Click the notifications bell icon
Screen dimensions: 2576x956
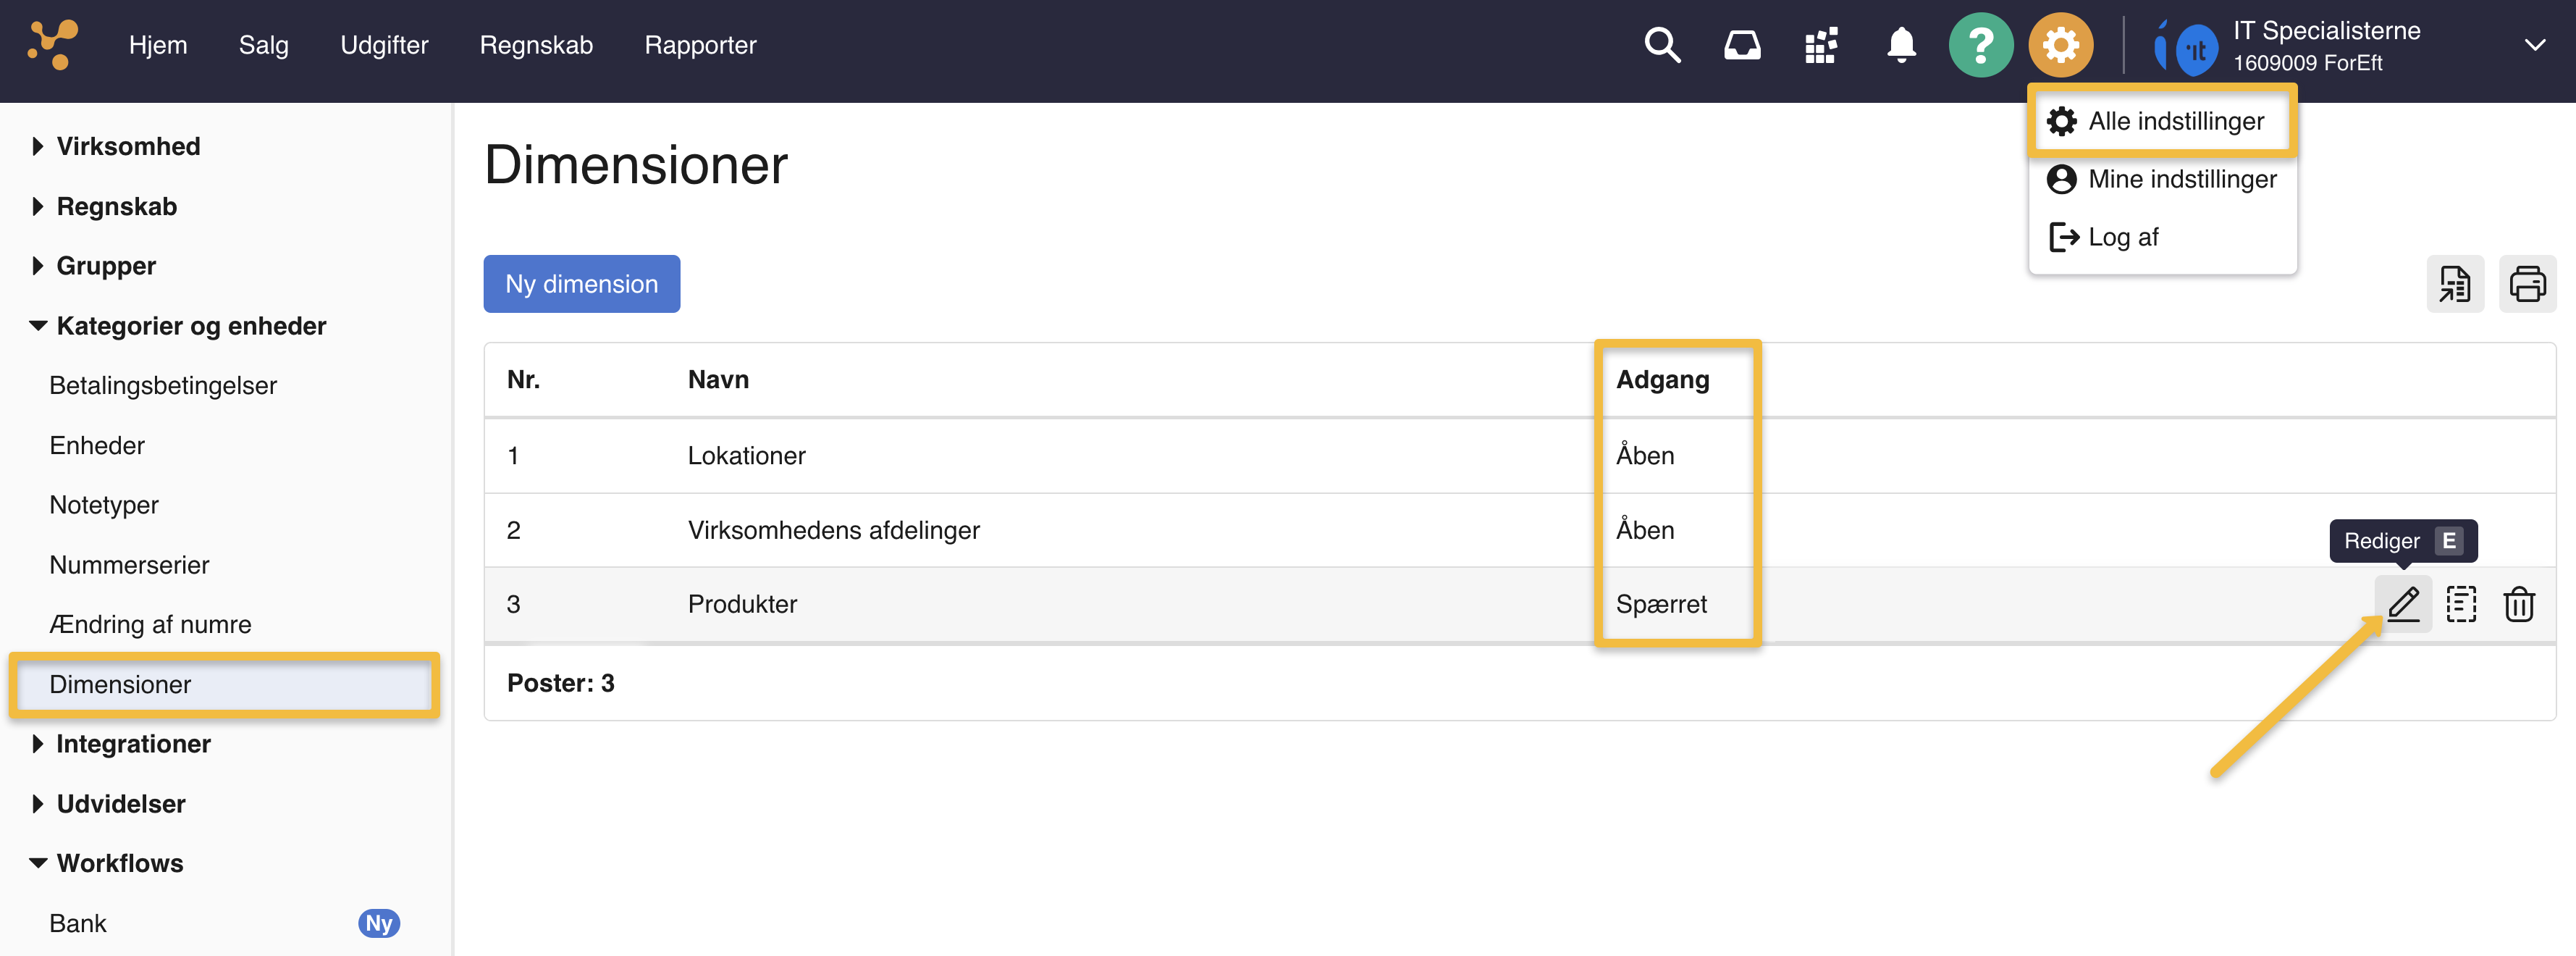click(1901, 45)
